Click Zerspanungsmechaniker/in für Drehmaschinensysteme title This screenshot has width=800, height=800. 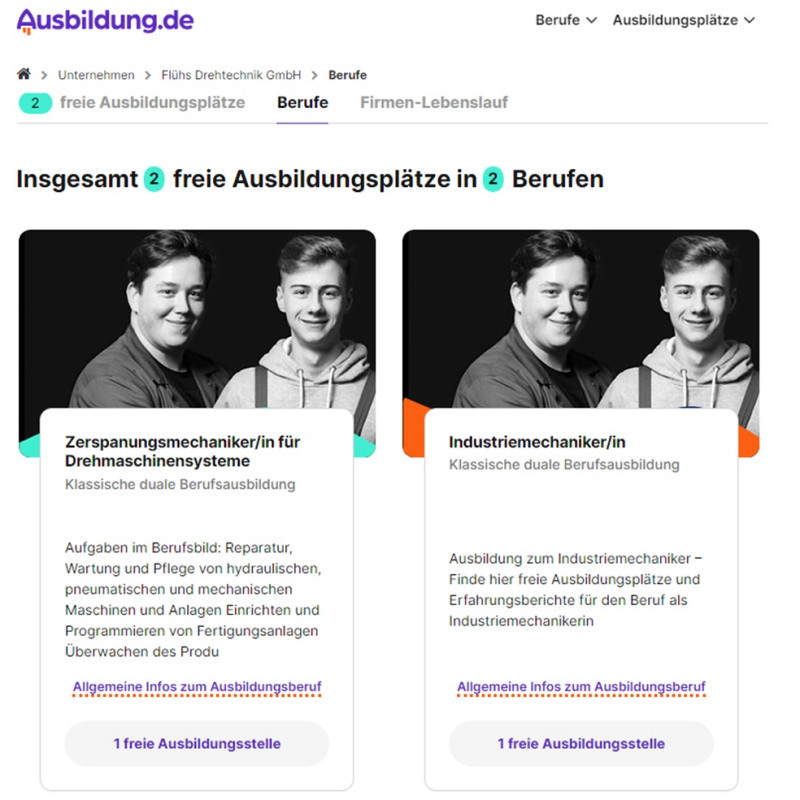(183, 452)
